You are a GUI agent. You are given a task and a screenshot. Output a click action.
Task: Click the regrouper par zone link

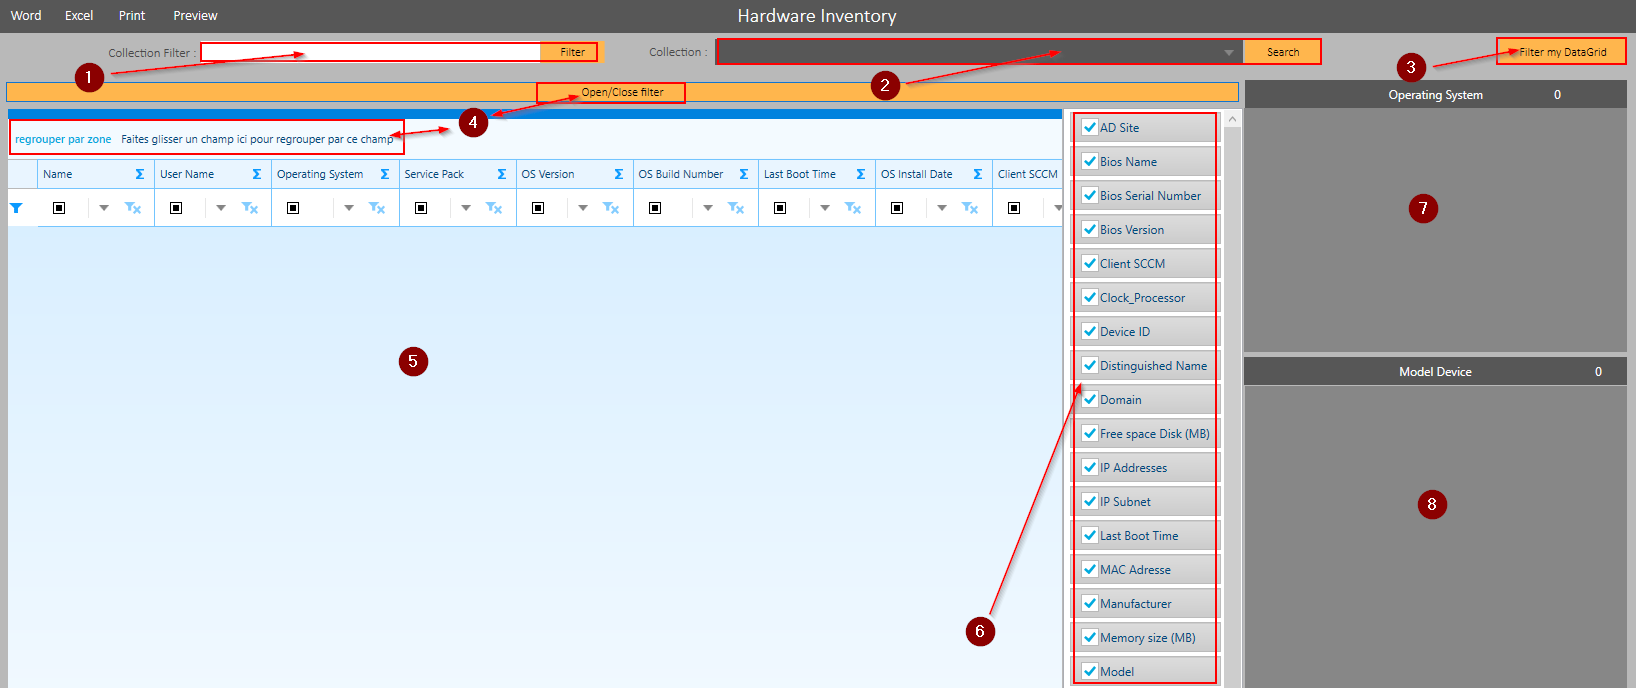(63, 139)
